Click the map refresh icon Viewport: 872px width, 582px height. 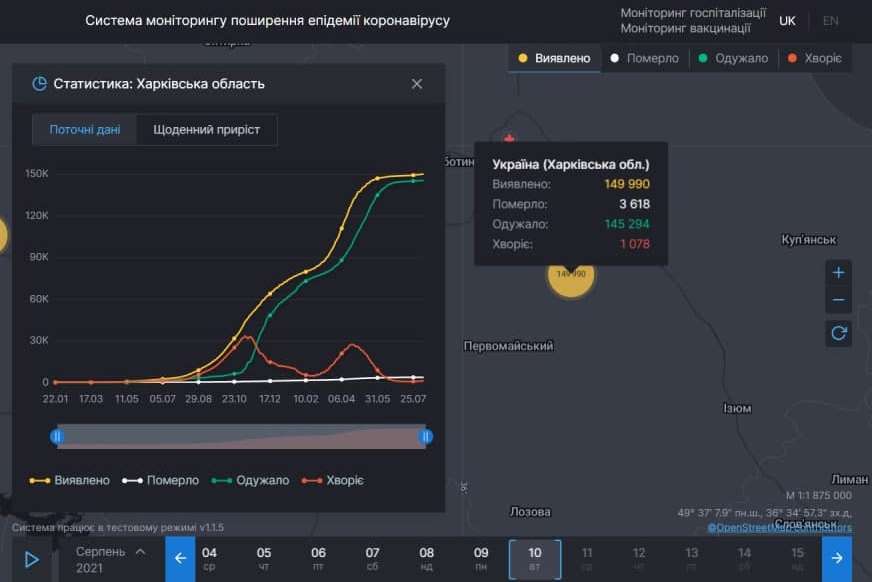coord(837,333)
